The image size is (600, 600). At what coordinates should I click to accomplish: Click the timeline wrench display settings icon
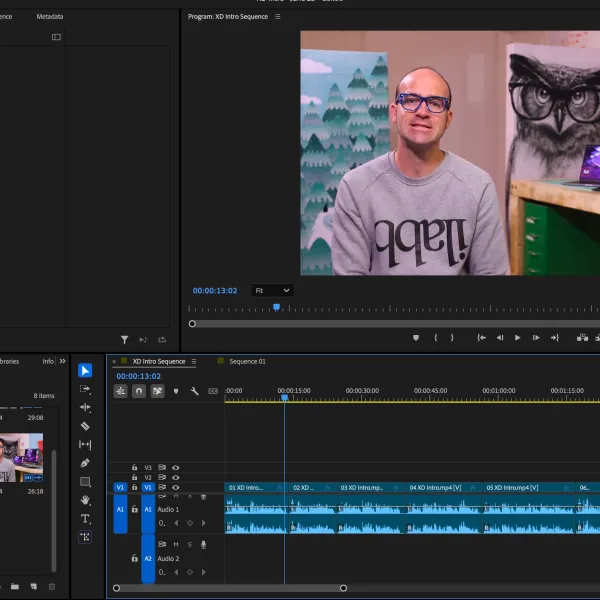[x=194, y=391]
